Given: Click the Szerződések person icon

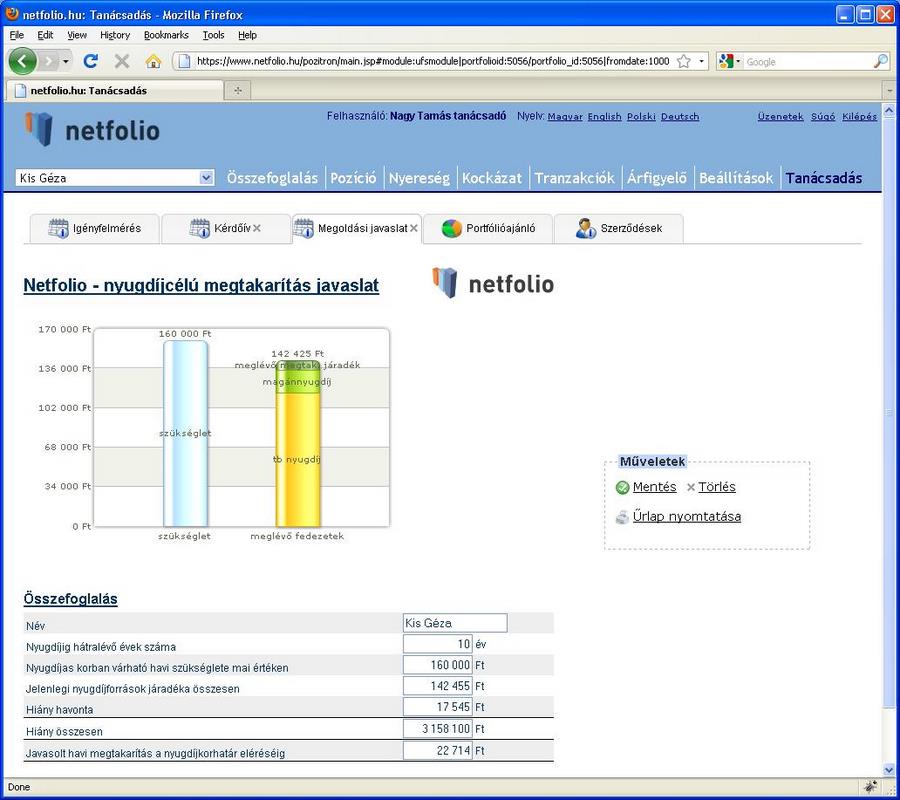Looking at the screenshot, I should (585, 228).
